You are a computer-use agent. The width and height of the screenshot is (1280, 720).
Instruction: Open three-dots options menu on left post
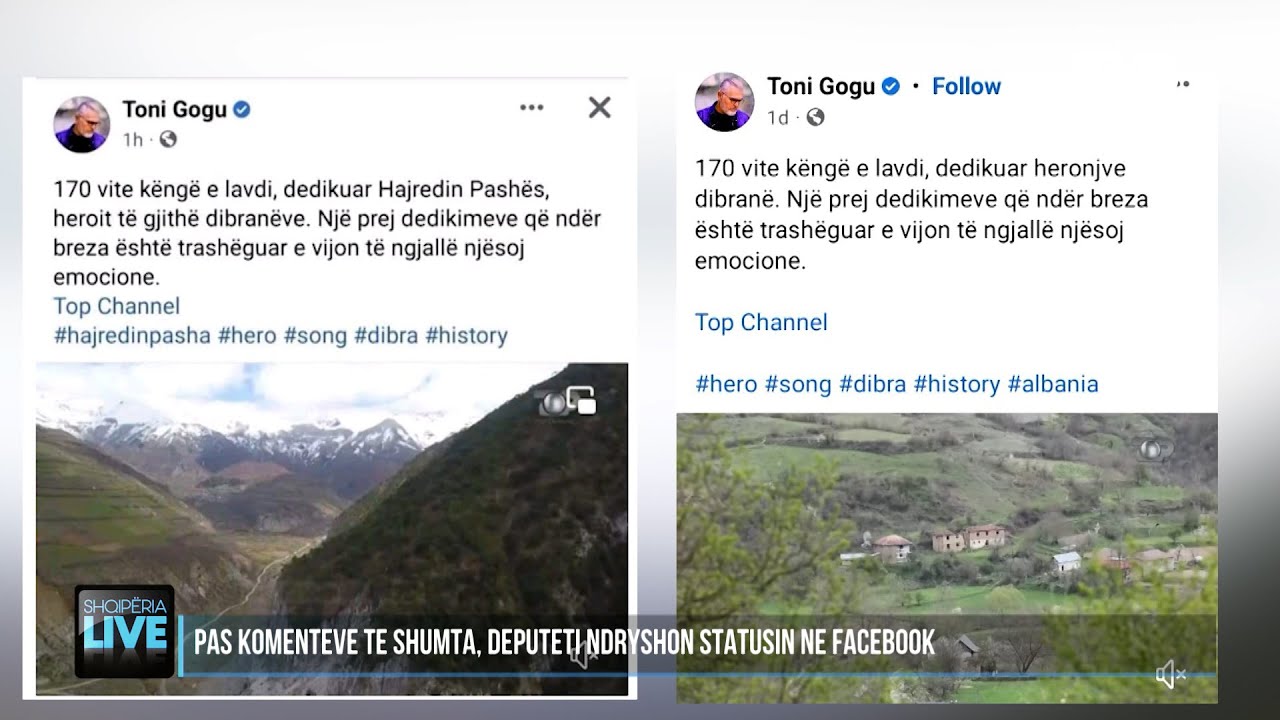[x=531, y=108]
